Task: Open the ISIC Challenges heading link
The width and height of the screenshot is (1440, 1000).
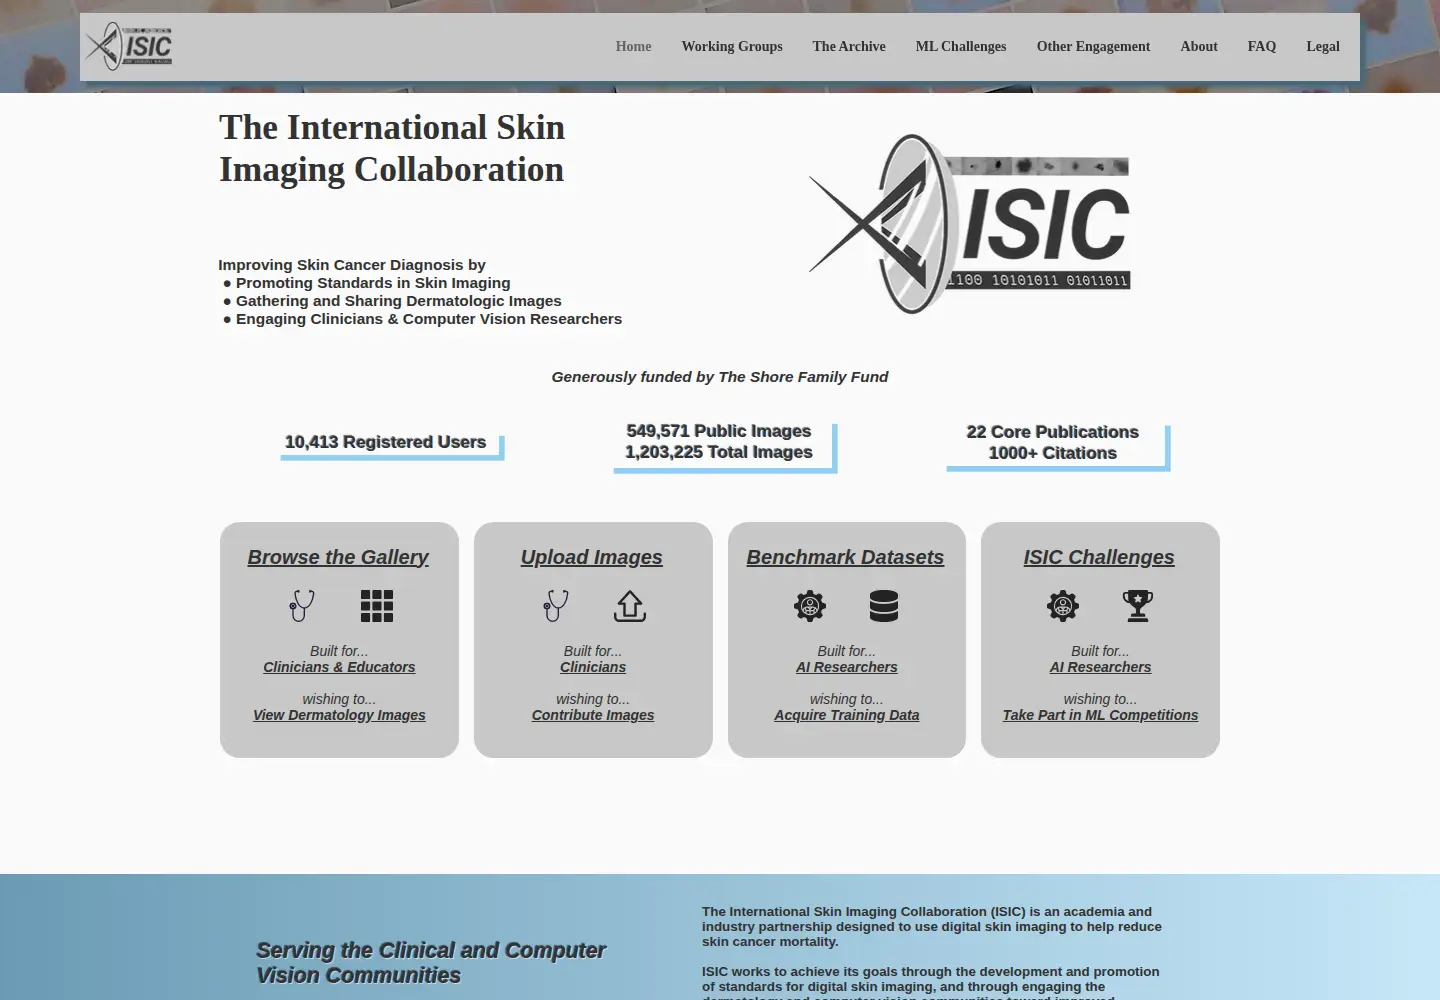Action: (1099, 557)
